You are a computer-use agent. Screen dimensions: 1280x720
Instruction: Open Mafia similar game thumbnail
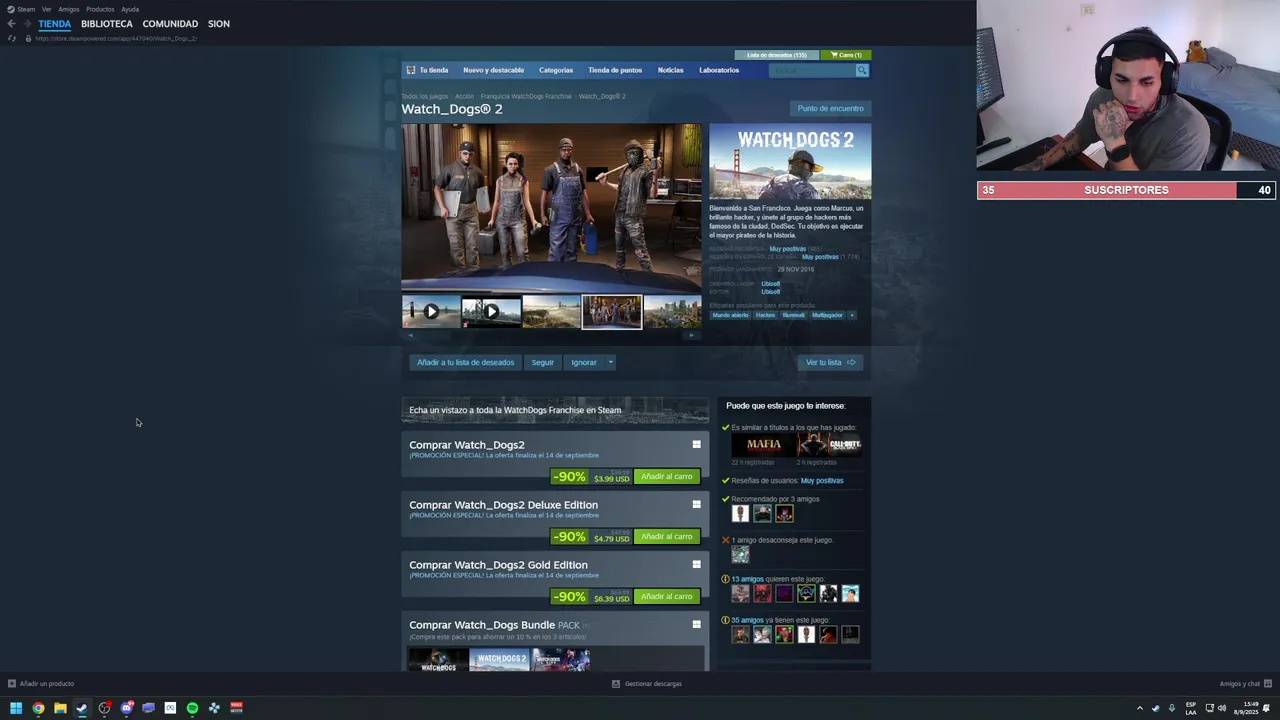(763, 445)
